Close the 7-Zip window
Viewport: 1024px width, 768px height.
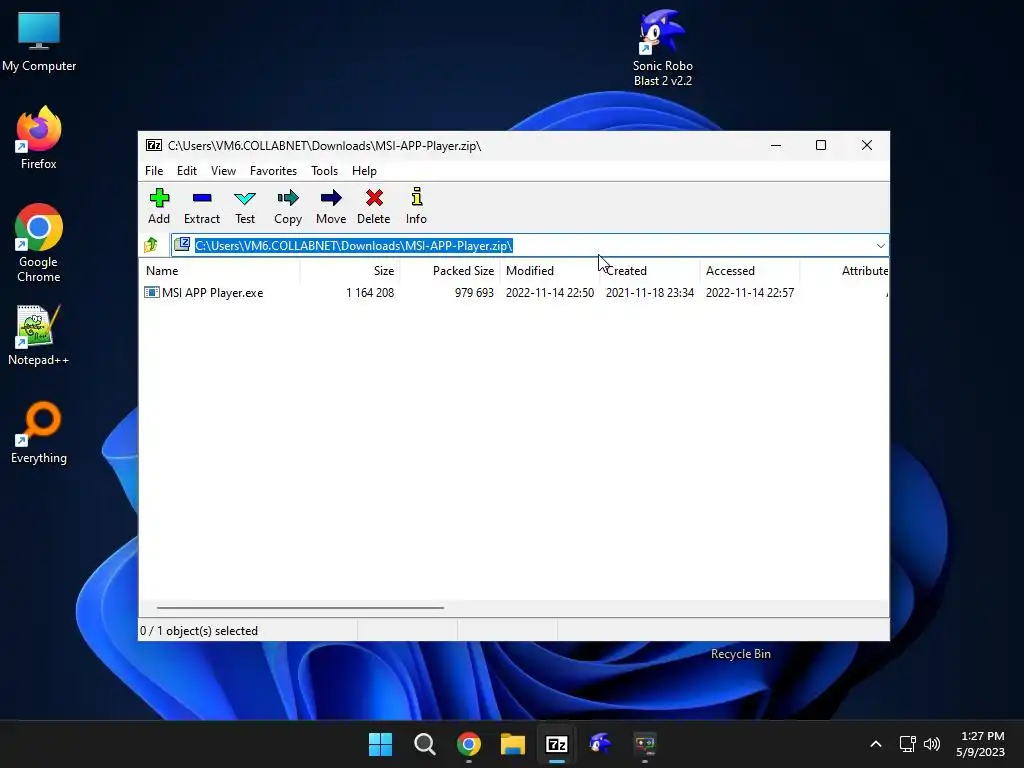[x=867, y=145]
